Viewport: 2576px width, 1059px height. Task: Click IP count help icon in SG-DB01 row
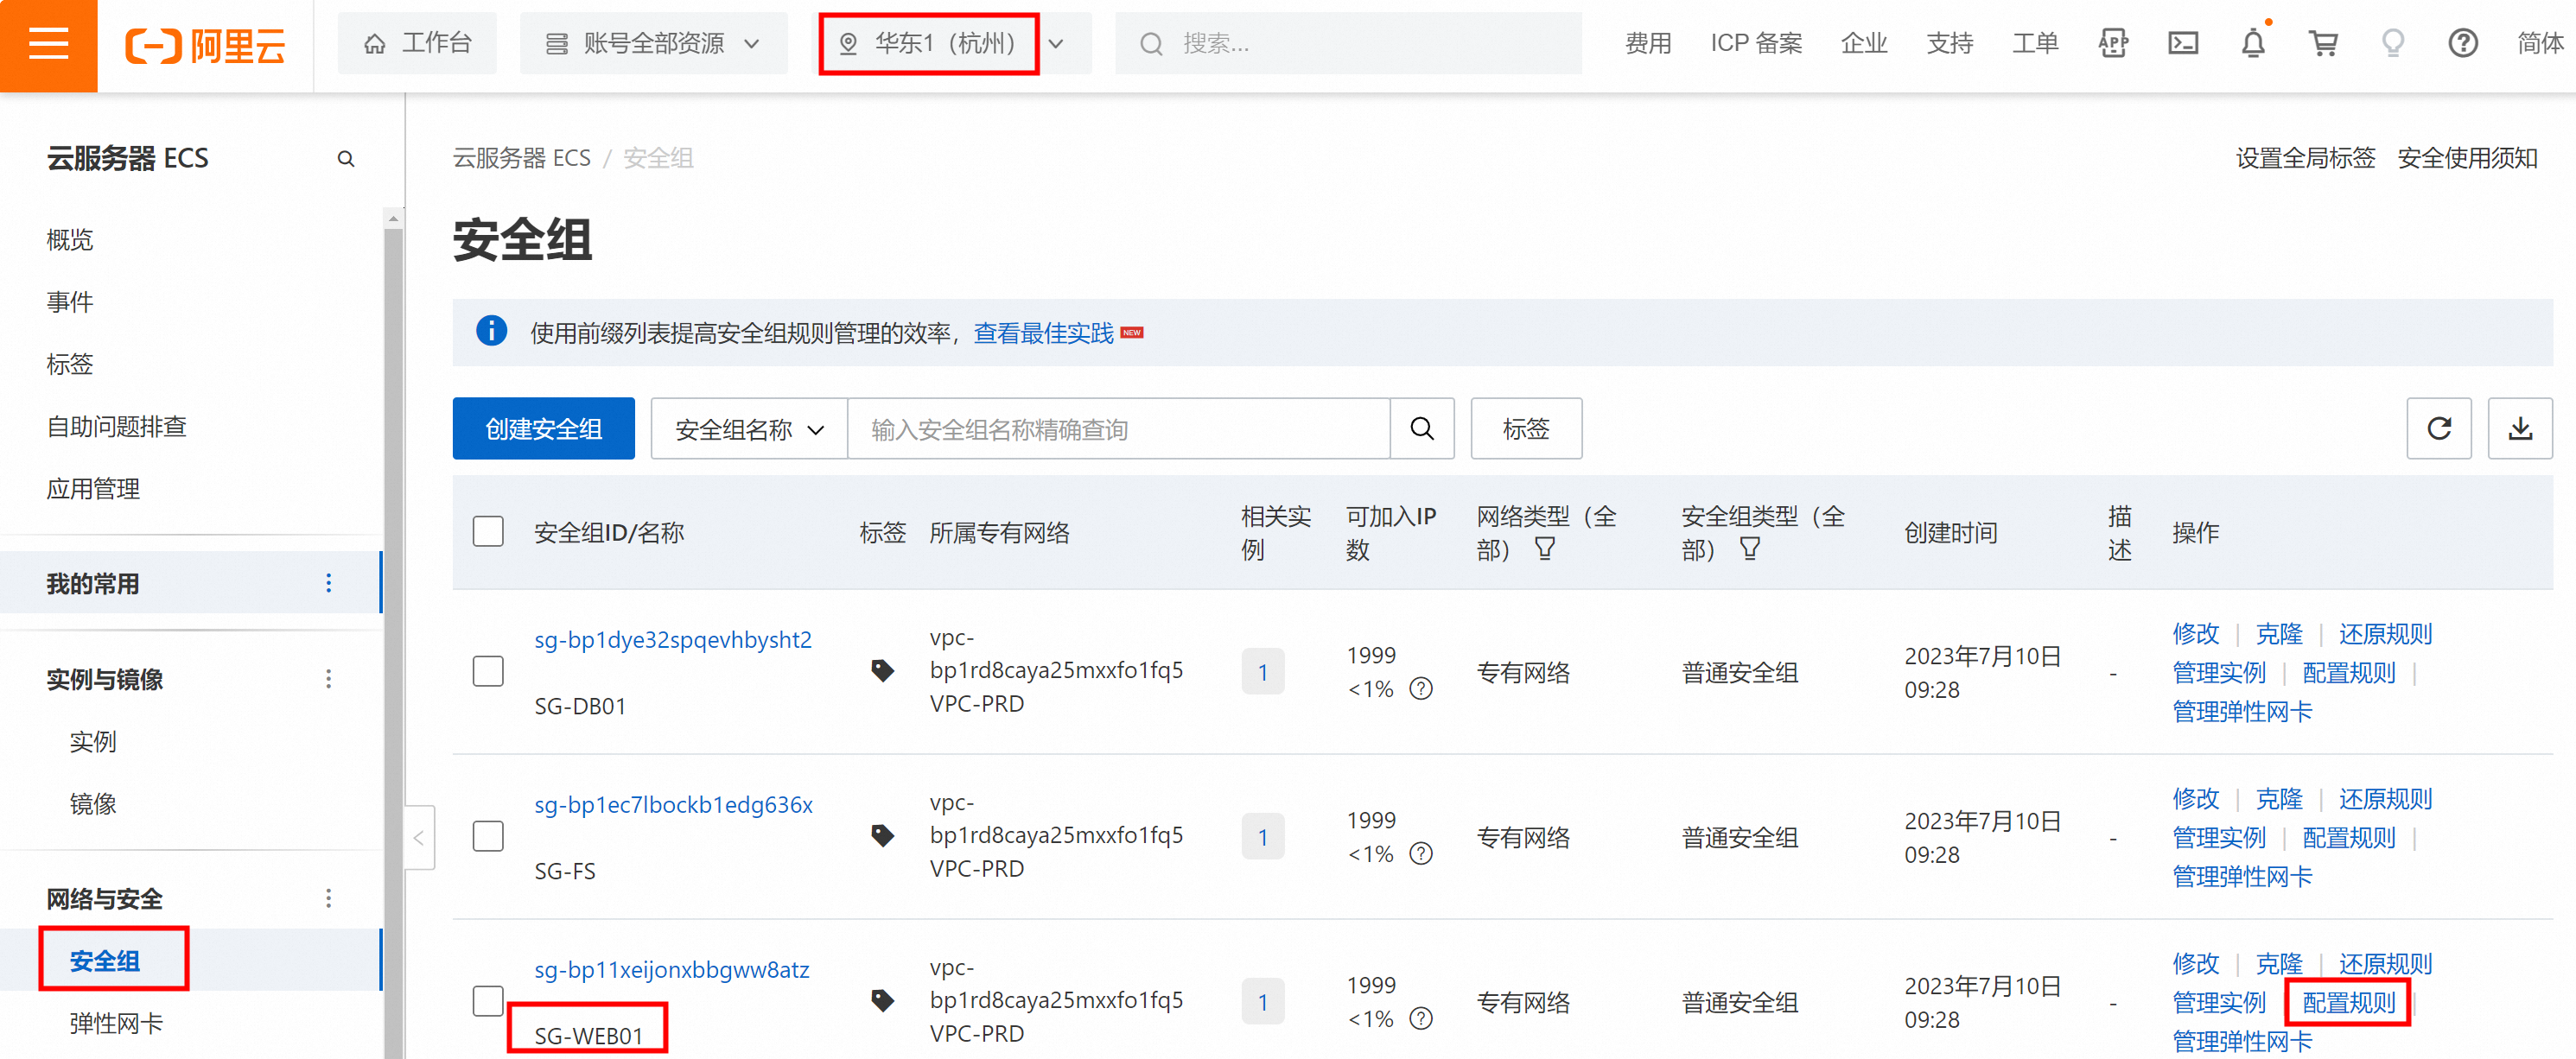point(1421,689)
